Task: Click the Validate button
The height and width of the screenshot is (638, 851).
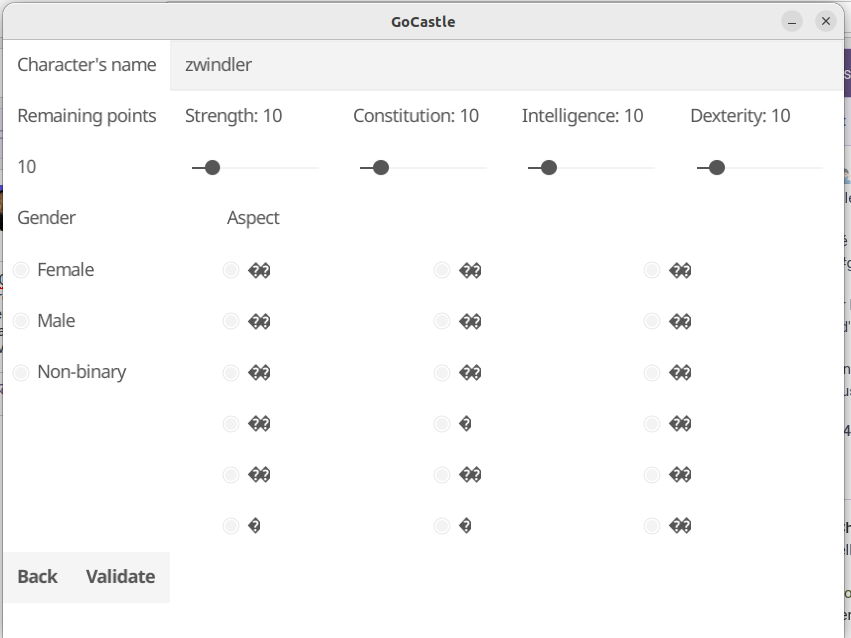Action: tap(120, 577)
